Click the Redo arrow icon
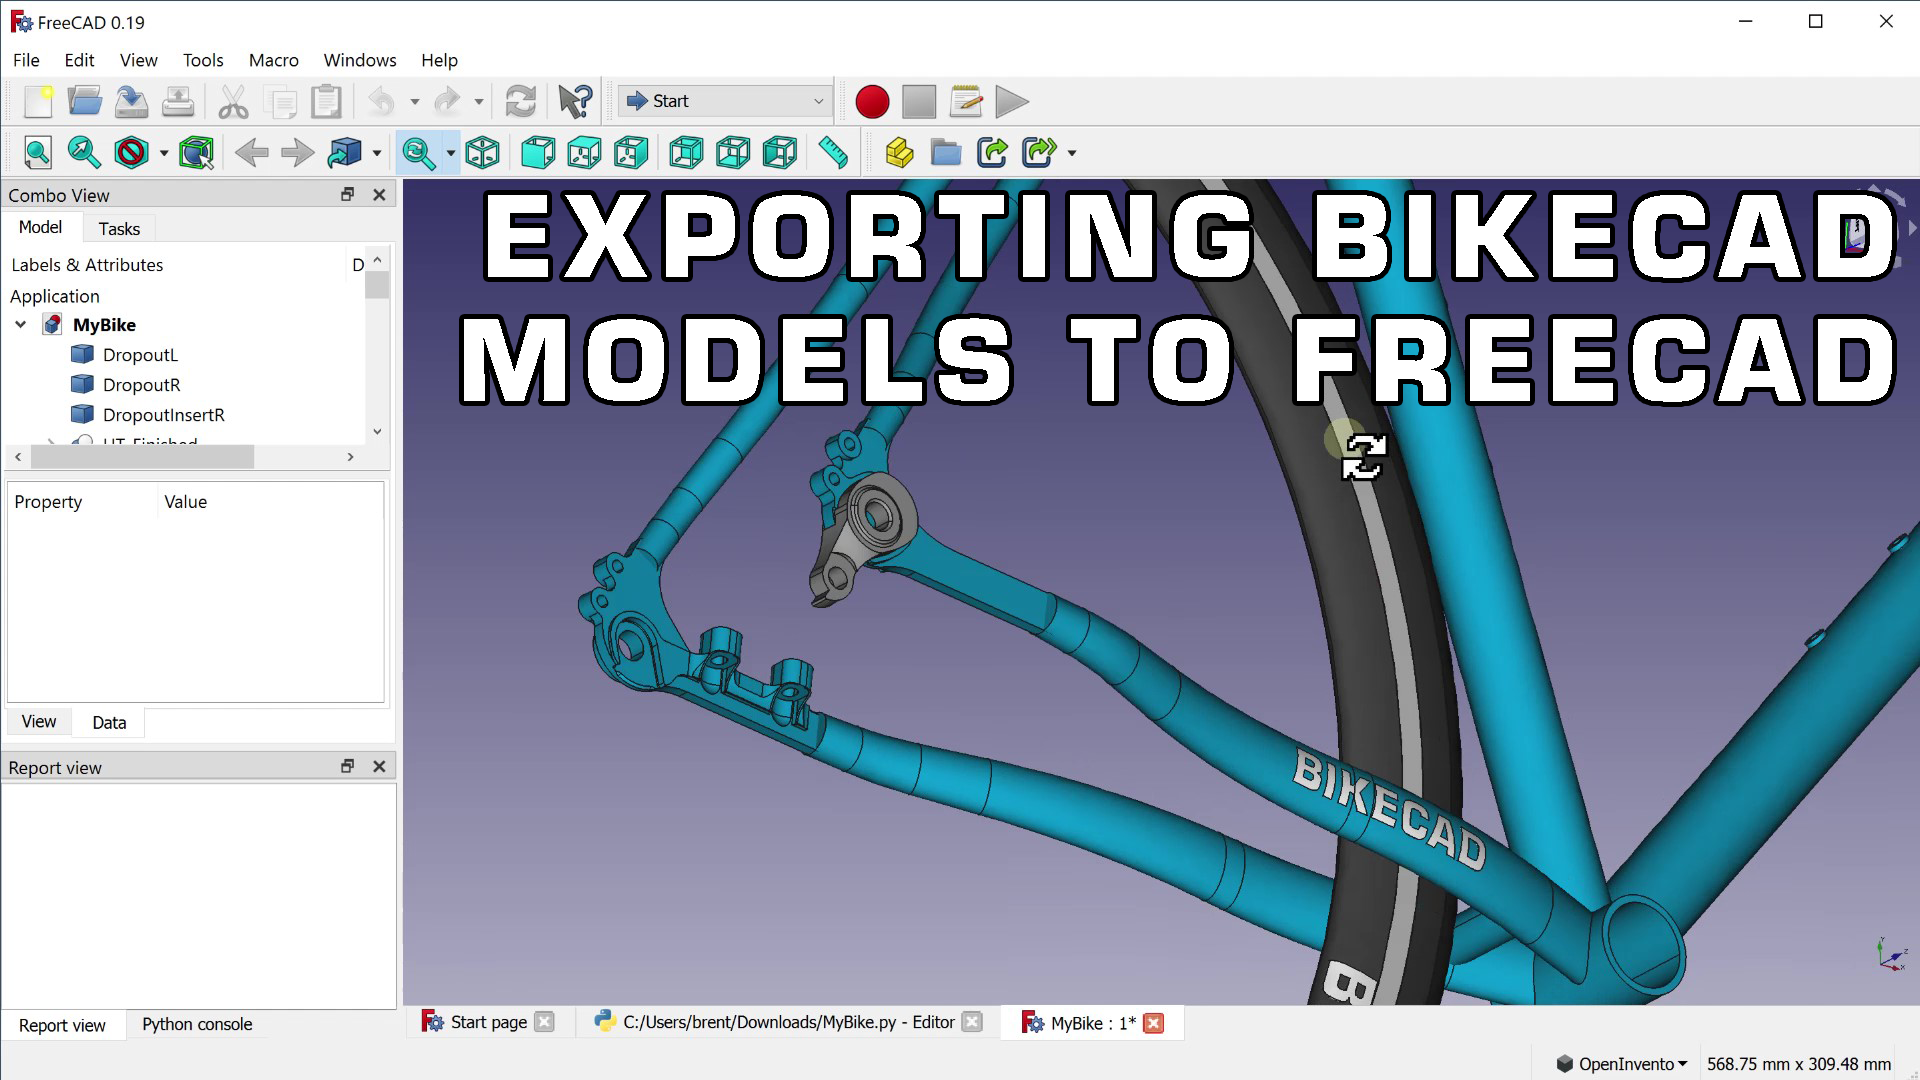This screenshot has width=1920, height=1080. coord(447,101)
